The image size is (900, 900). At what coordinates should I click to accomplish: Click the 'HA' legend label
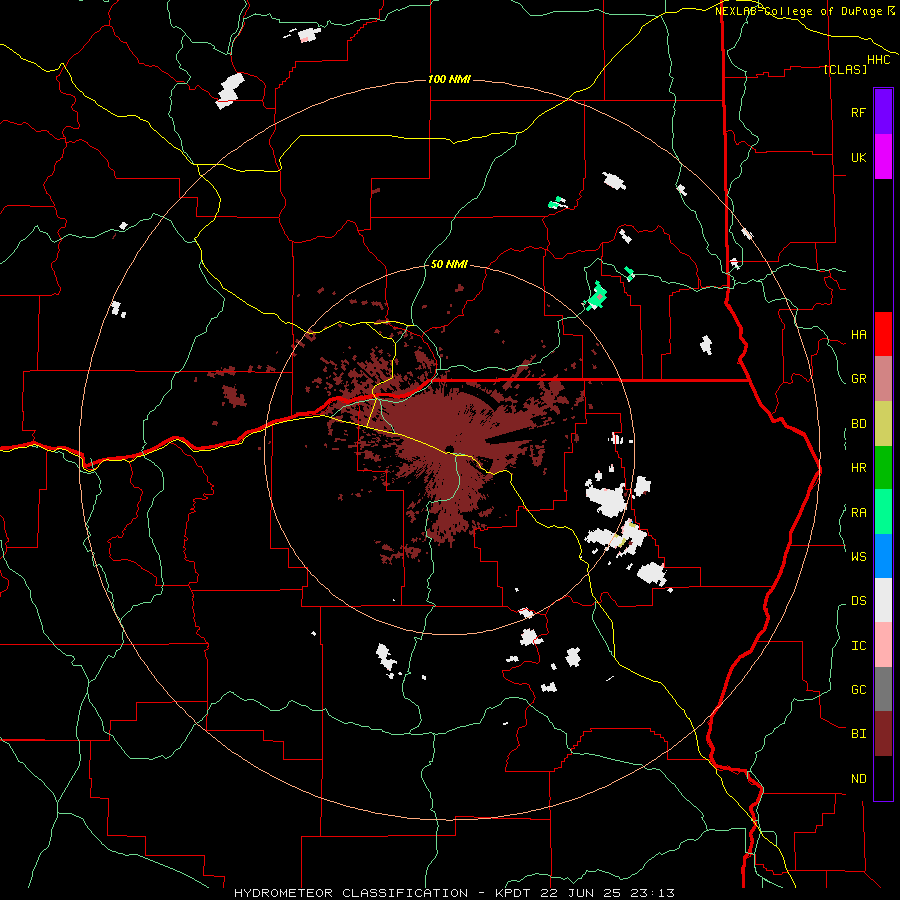[x=858, y=335]
